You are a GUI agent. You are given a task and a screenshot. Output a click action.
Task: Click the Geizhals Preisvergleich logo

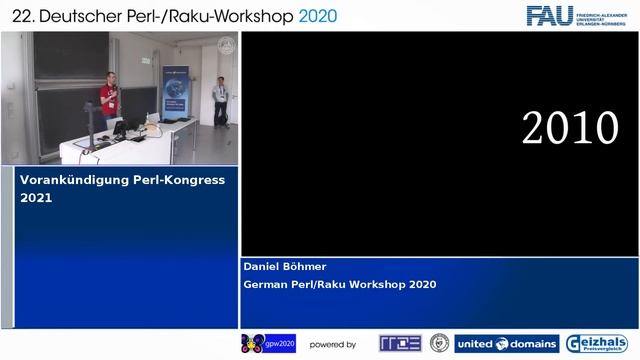[x=597, y=344]
